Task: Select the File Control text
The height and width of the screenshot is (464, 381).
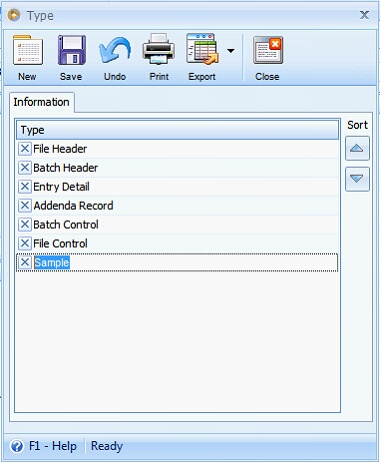Action: coord(60,244)
